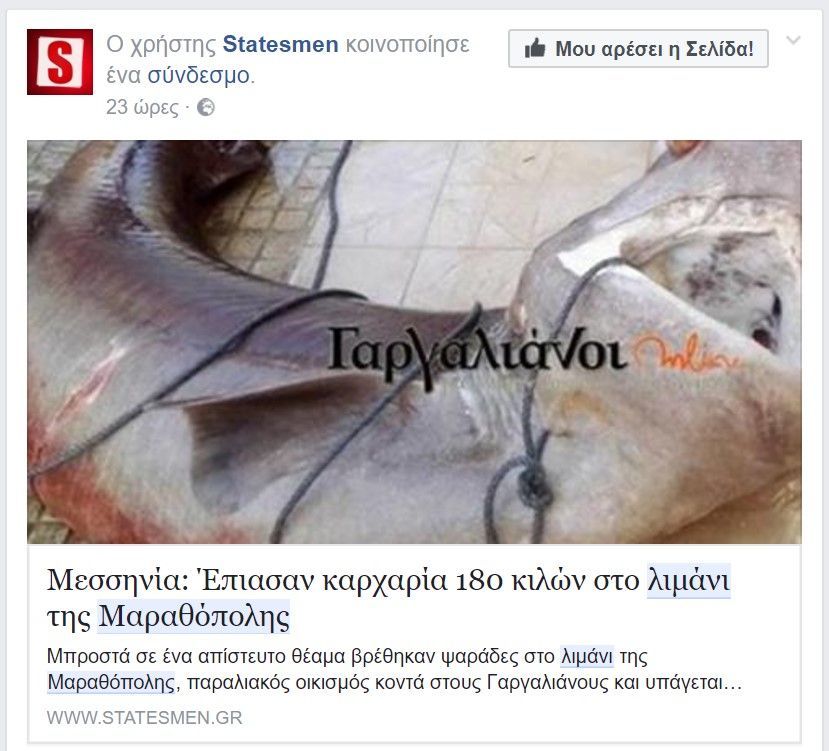829x751 pixels.
Task: Click highlighted λιμάνι in the description text
Action: (587, 656)
